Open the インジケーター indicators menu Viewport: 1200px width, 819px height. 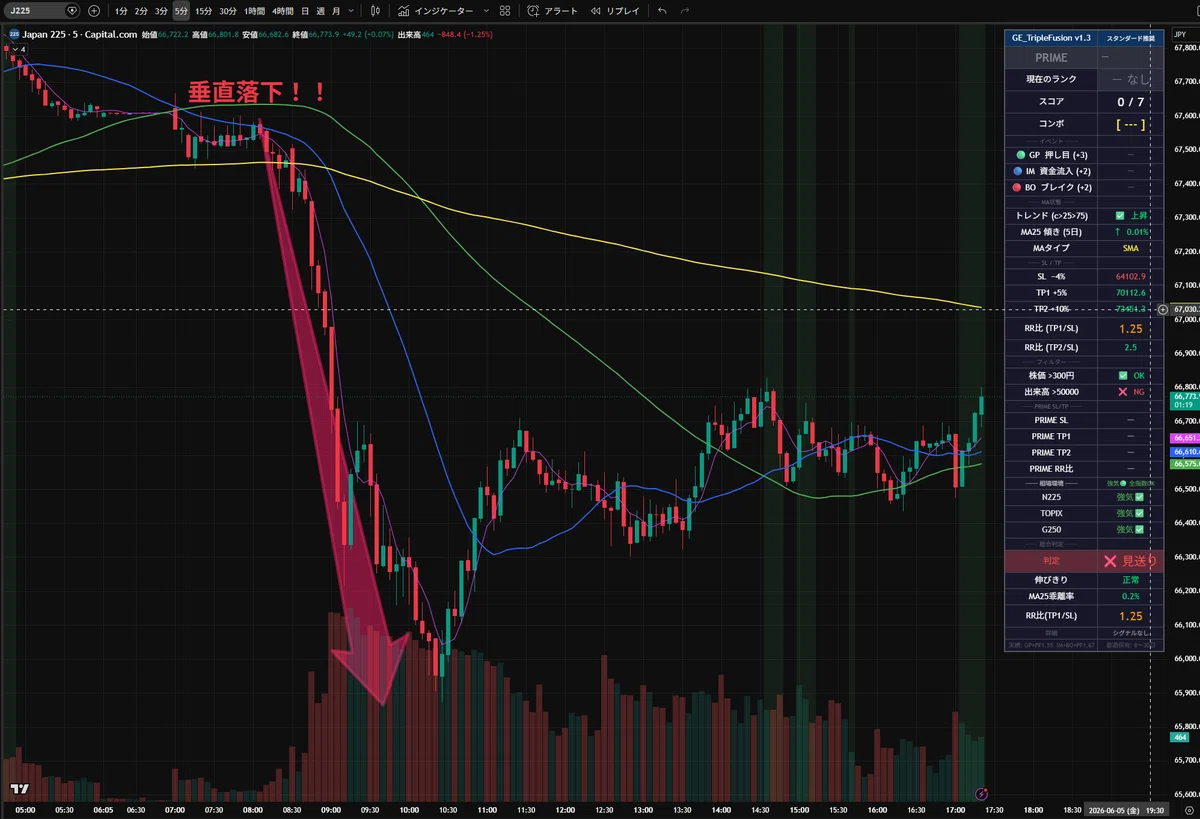[x=436, y=11]
